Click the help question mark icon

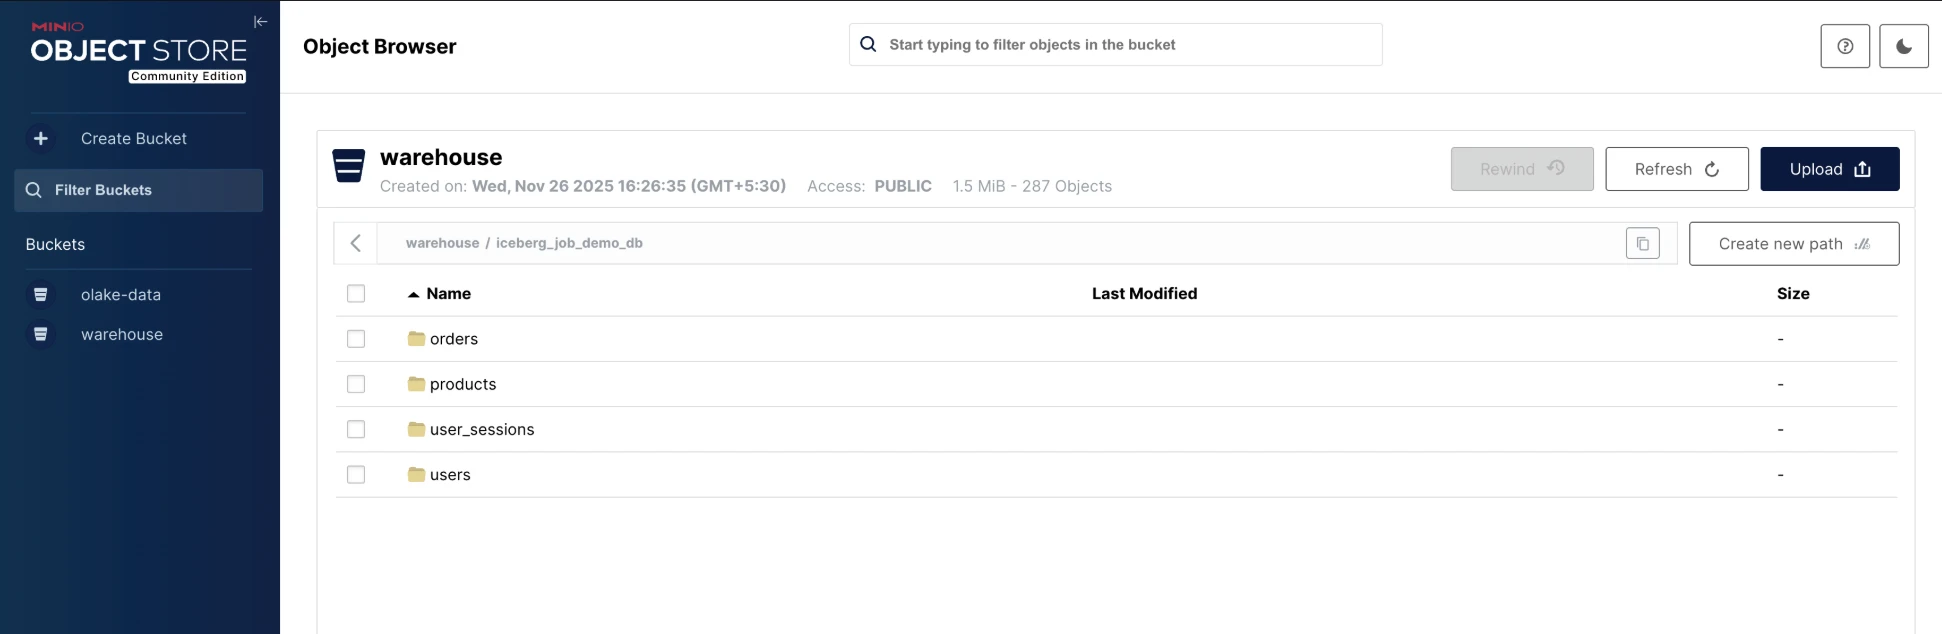pyautogui.click(x=1844, y=46)
